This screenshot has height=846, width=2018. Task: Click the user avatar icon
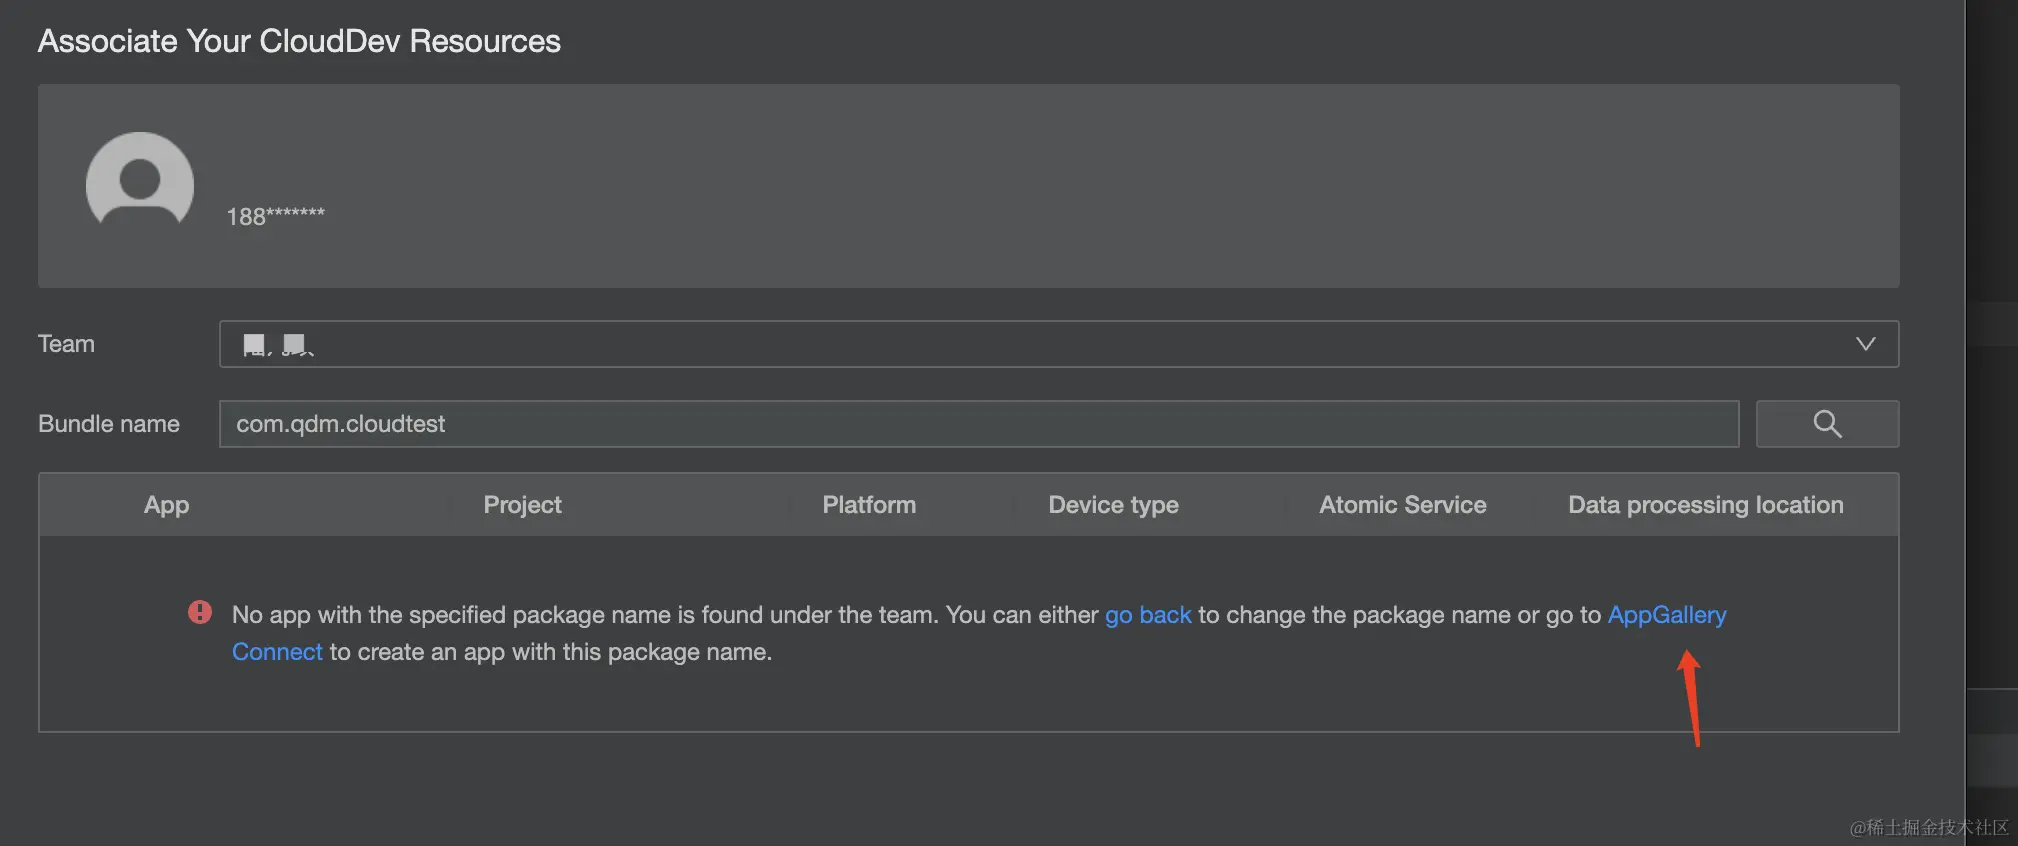140,182
